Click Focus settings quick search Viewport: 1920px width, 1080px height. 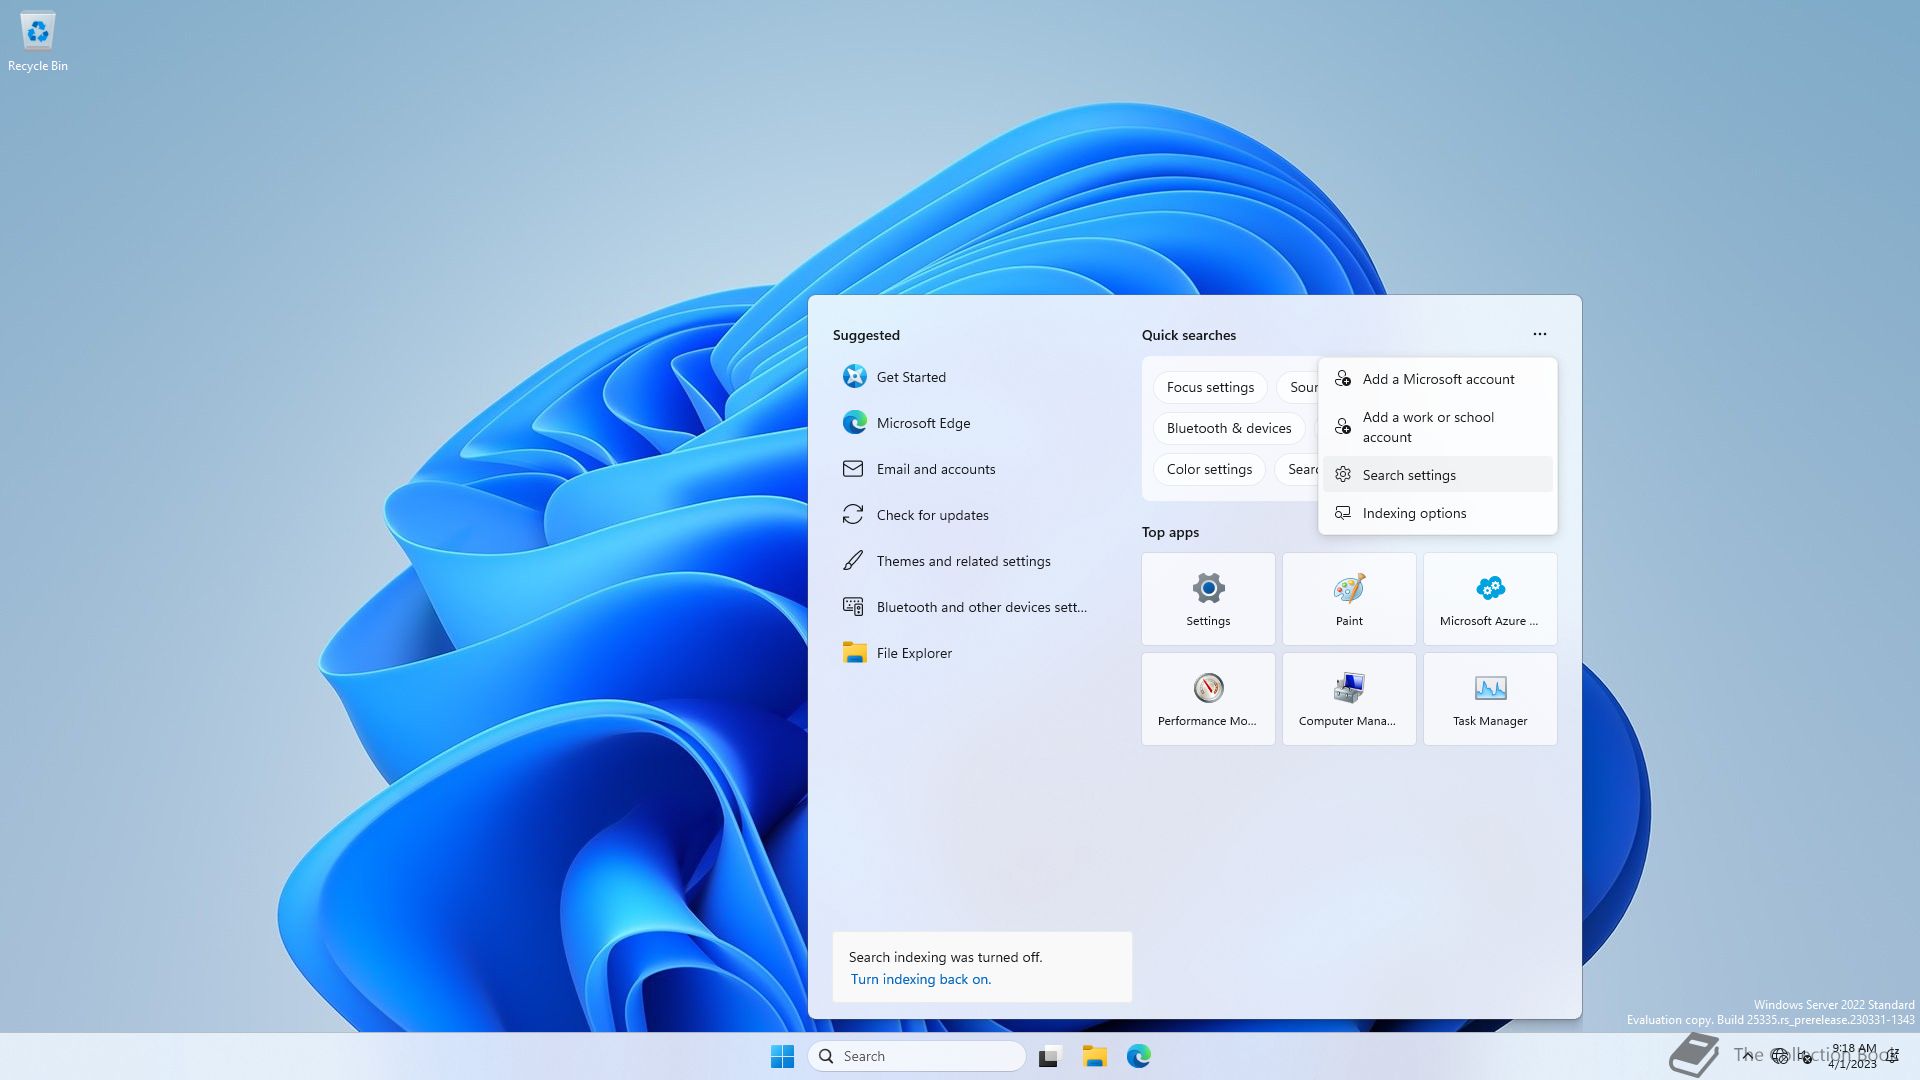coord(1210,387)
